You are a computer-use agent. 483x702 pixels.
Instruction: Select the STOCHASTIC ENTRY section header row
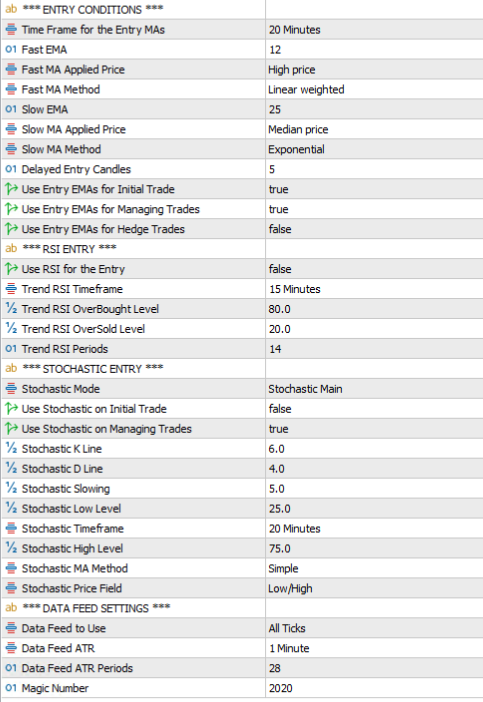[x=242, y=368]
